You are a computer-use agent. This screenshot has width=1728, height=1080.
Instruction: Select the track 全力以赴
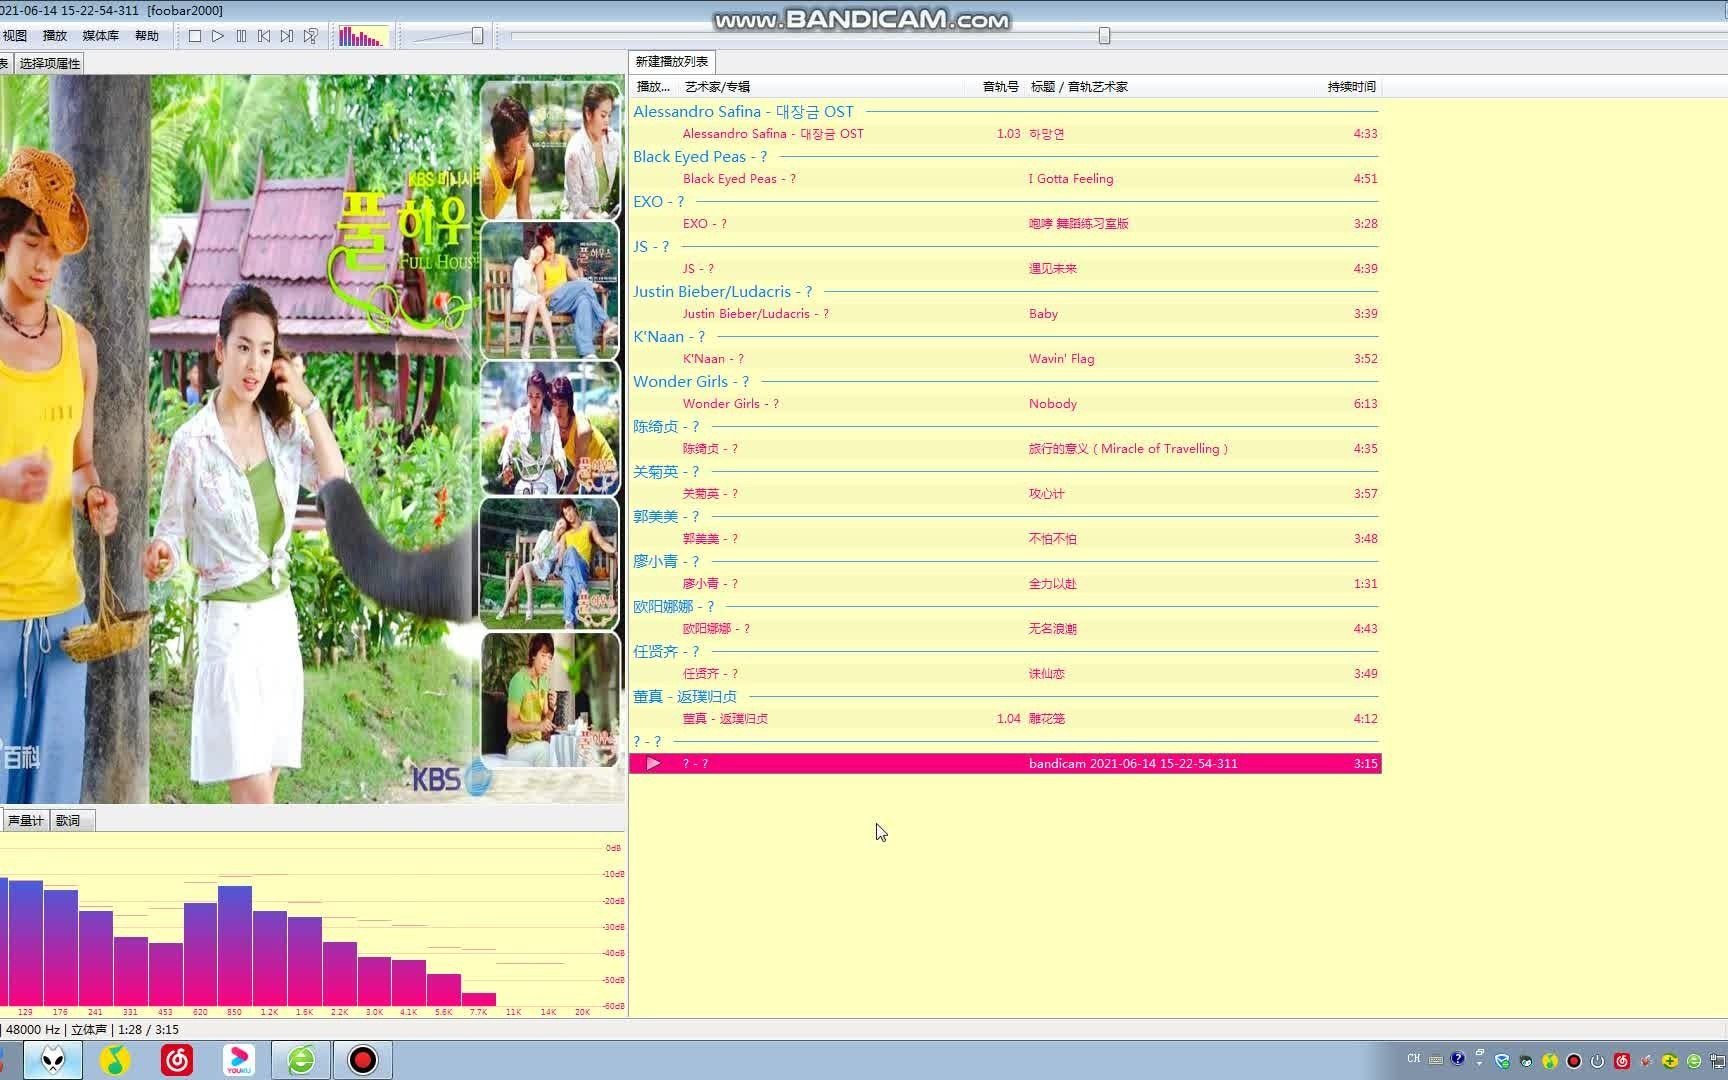1005,584
